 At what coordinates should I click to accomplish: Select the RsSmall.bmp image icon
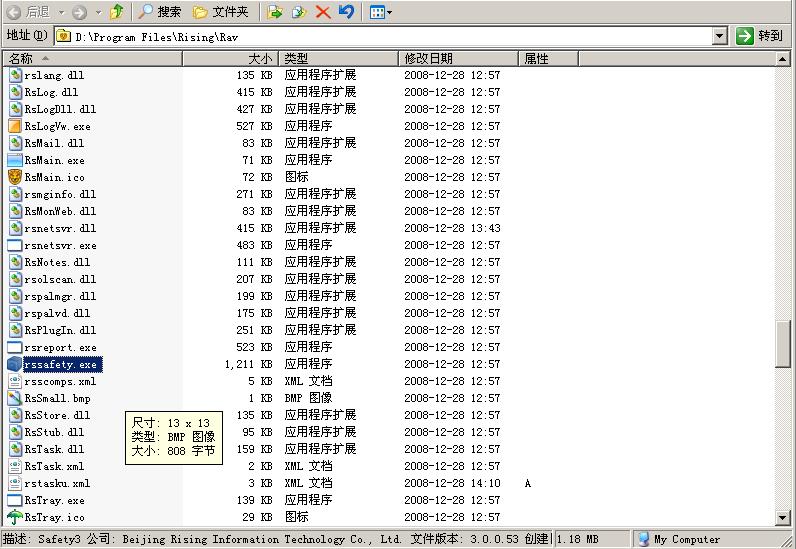point(15,398)
